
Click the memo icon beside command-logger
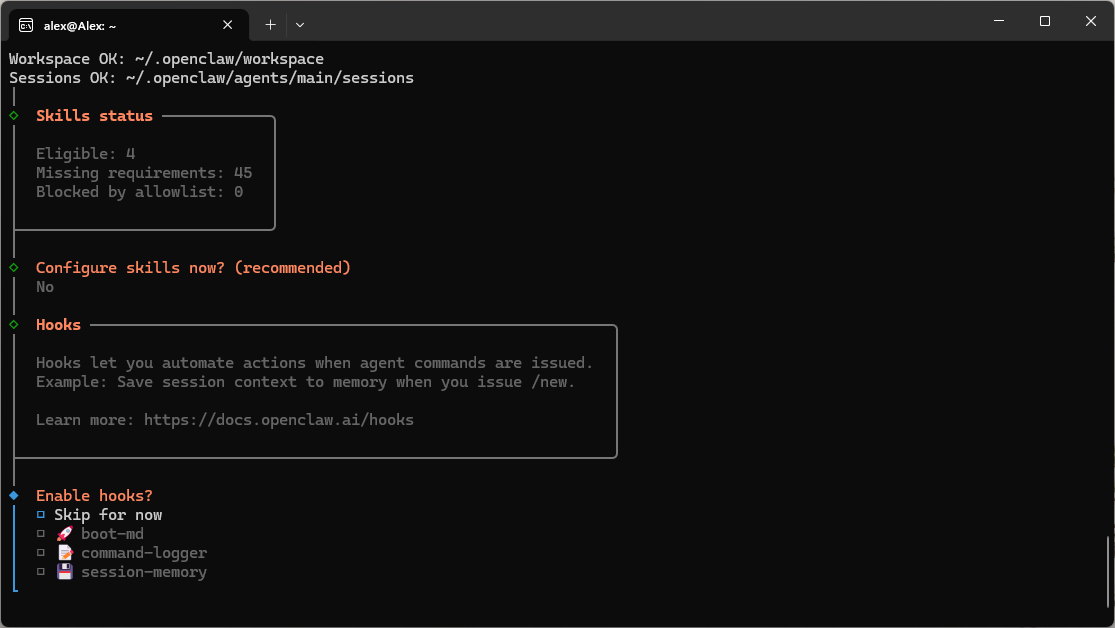[x=64, y=553]
